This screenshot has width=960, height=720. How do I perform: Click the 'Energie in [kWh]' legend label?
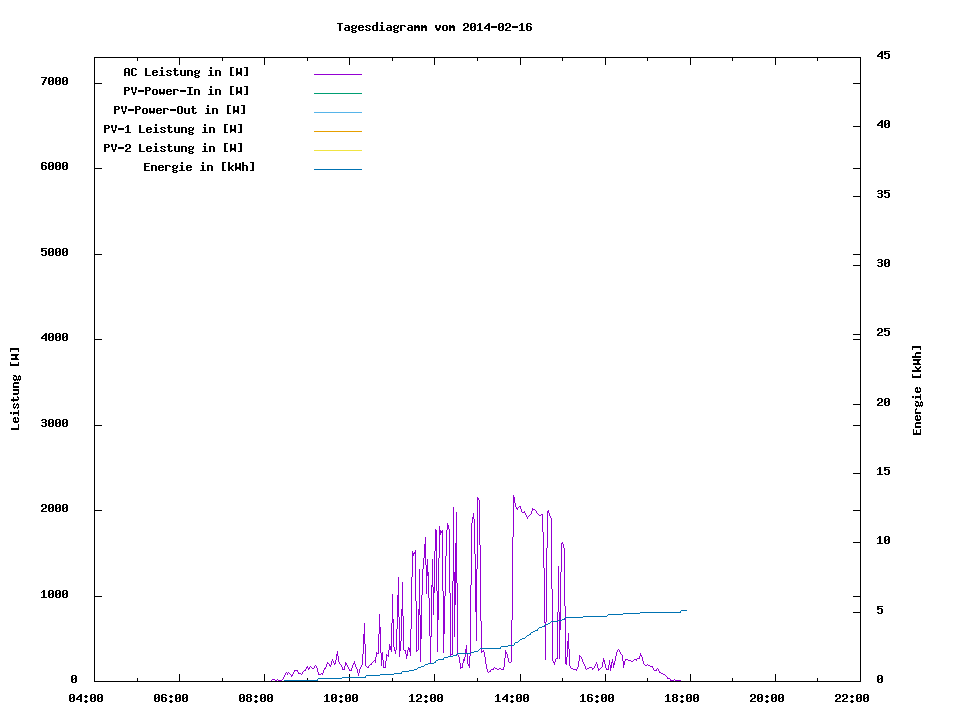(x=199, y=167)
